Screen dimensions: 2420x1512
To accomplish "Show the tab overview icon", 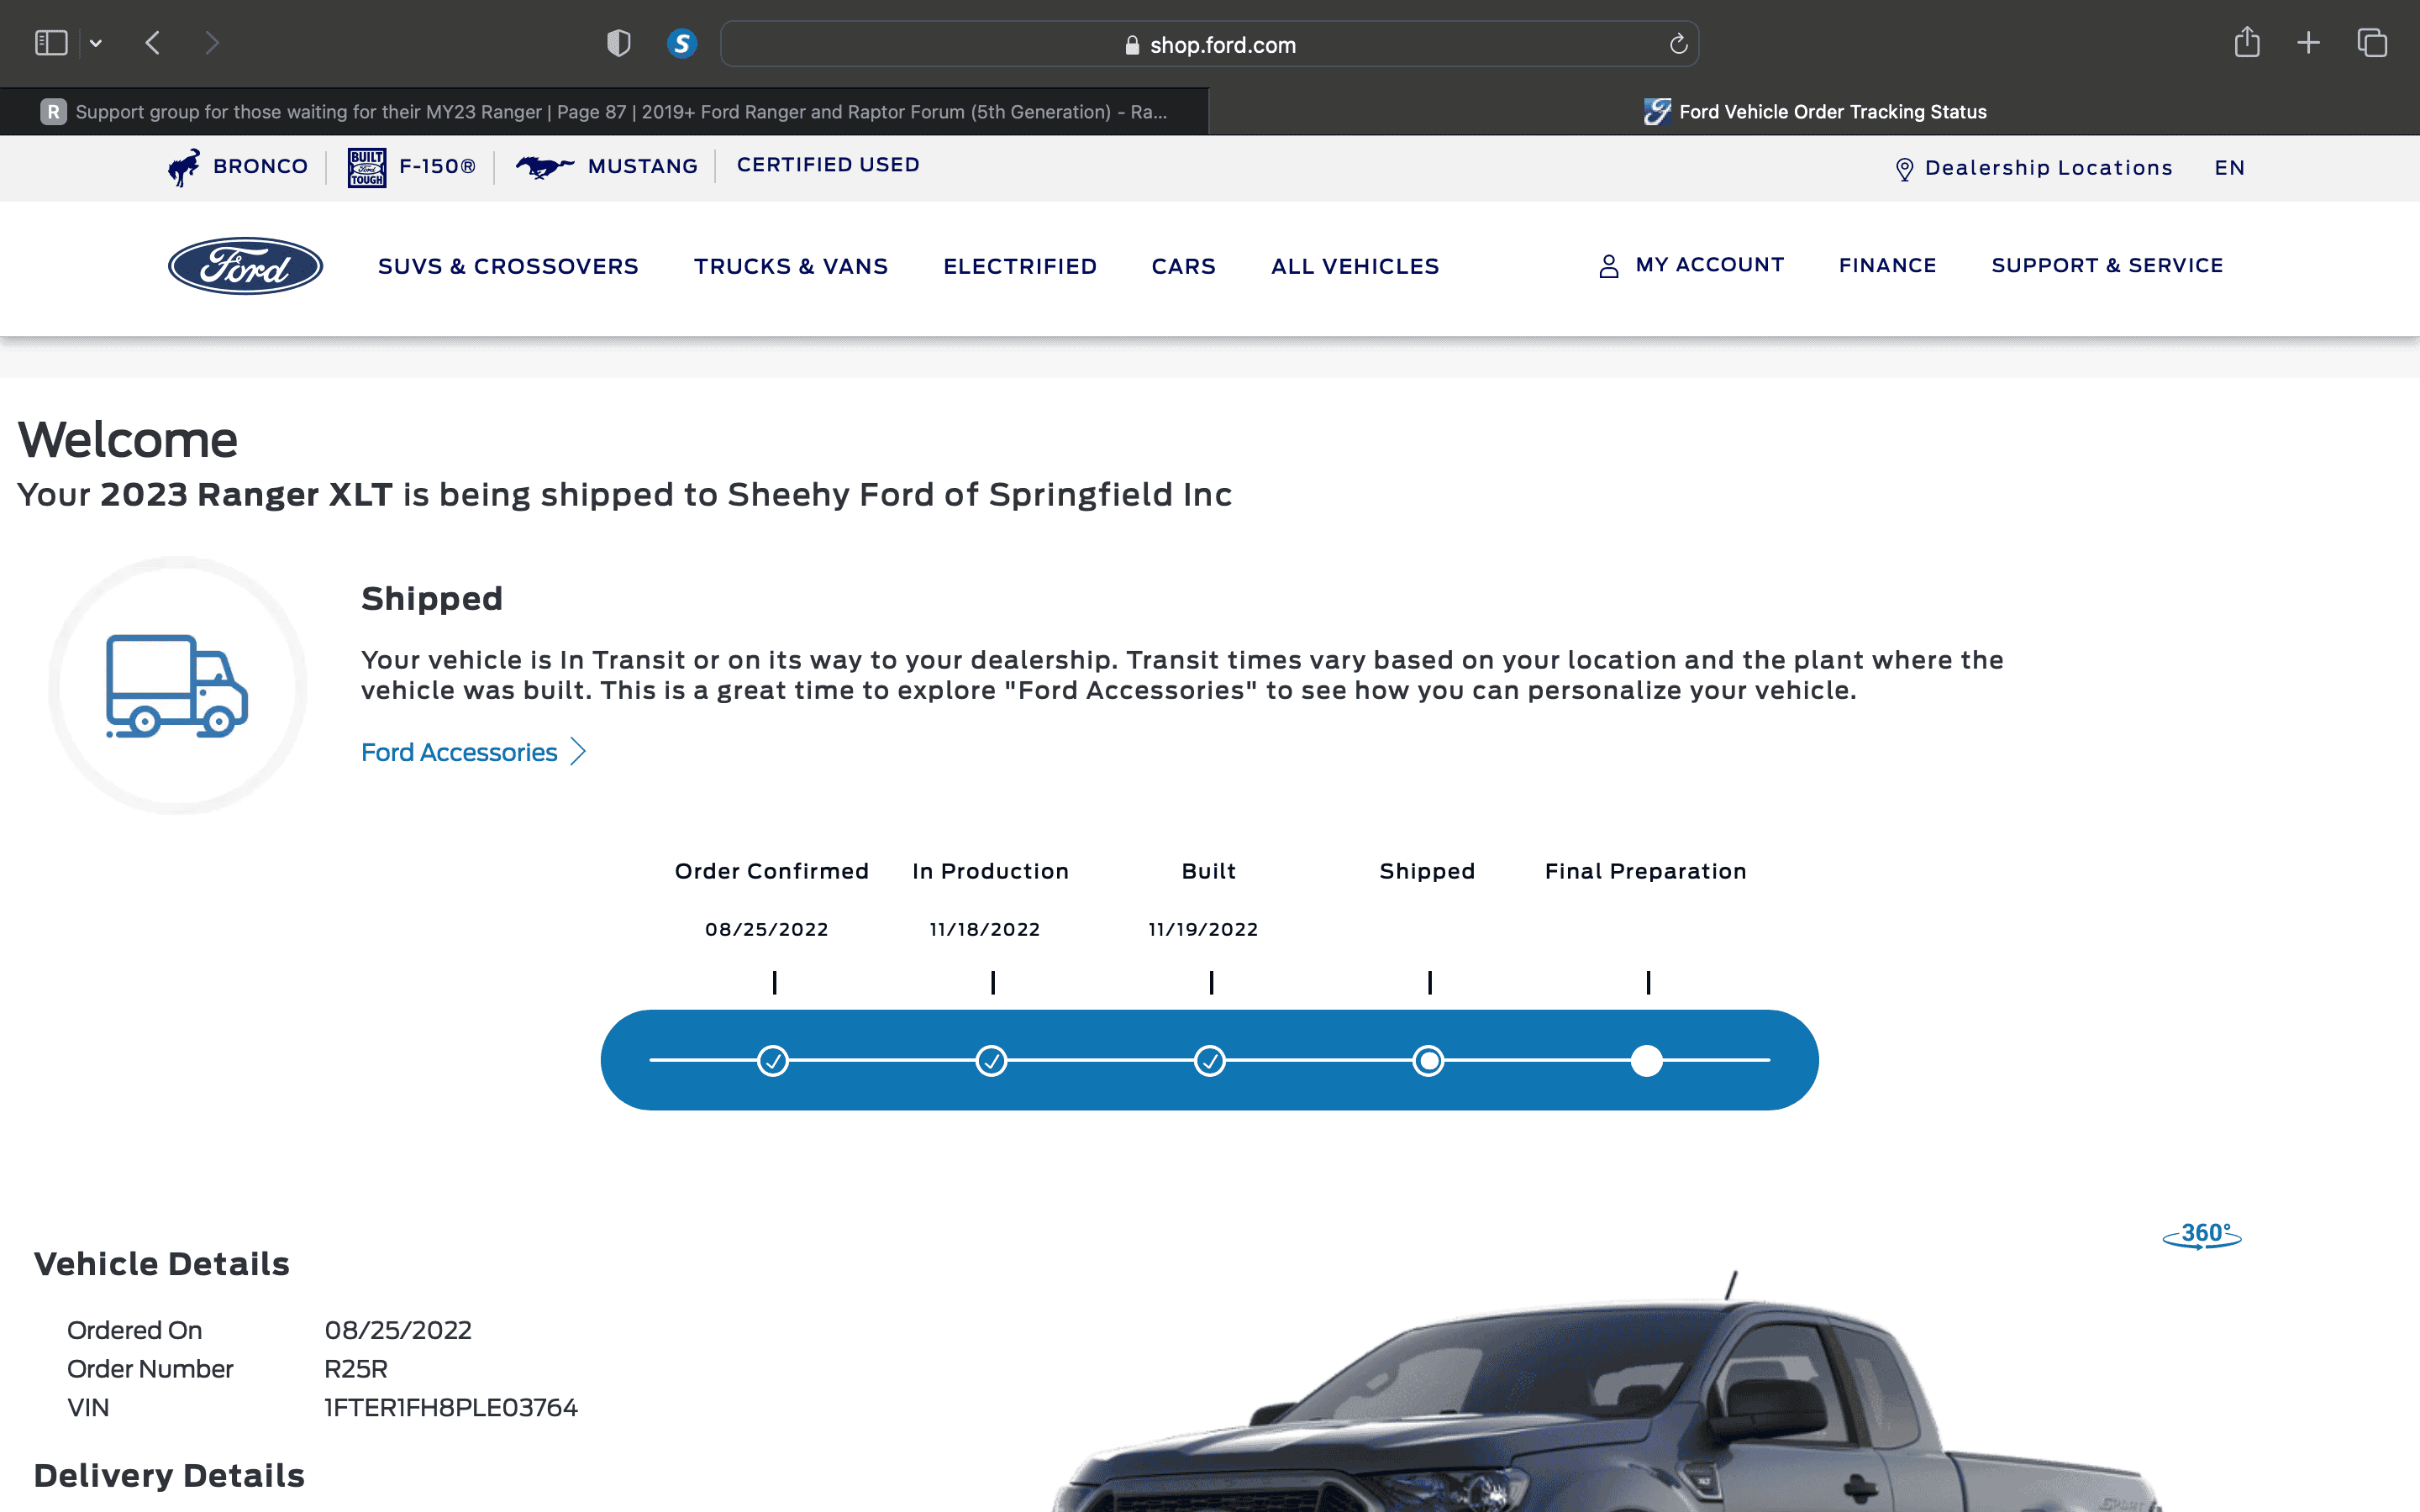I will pos(2372,43).
